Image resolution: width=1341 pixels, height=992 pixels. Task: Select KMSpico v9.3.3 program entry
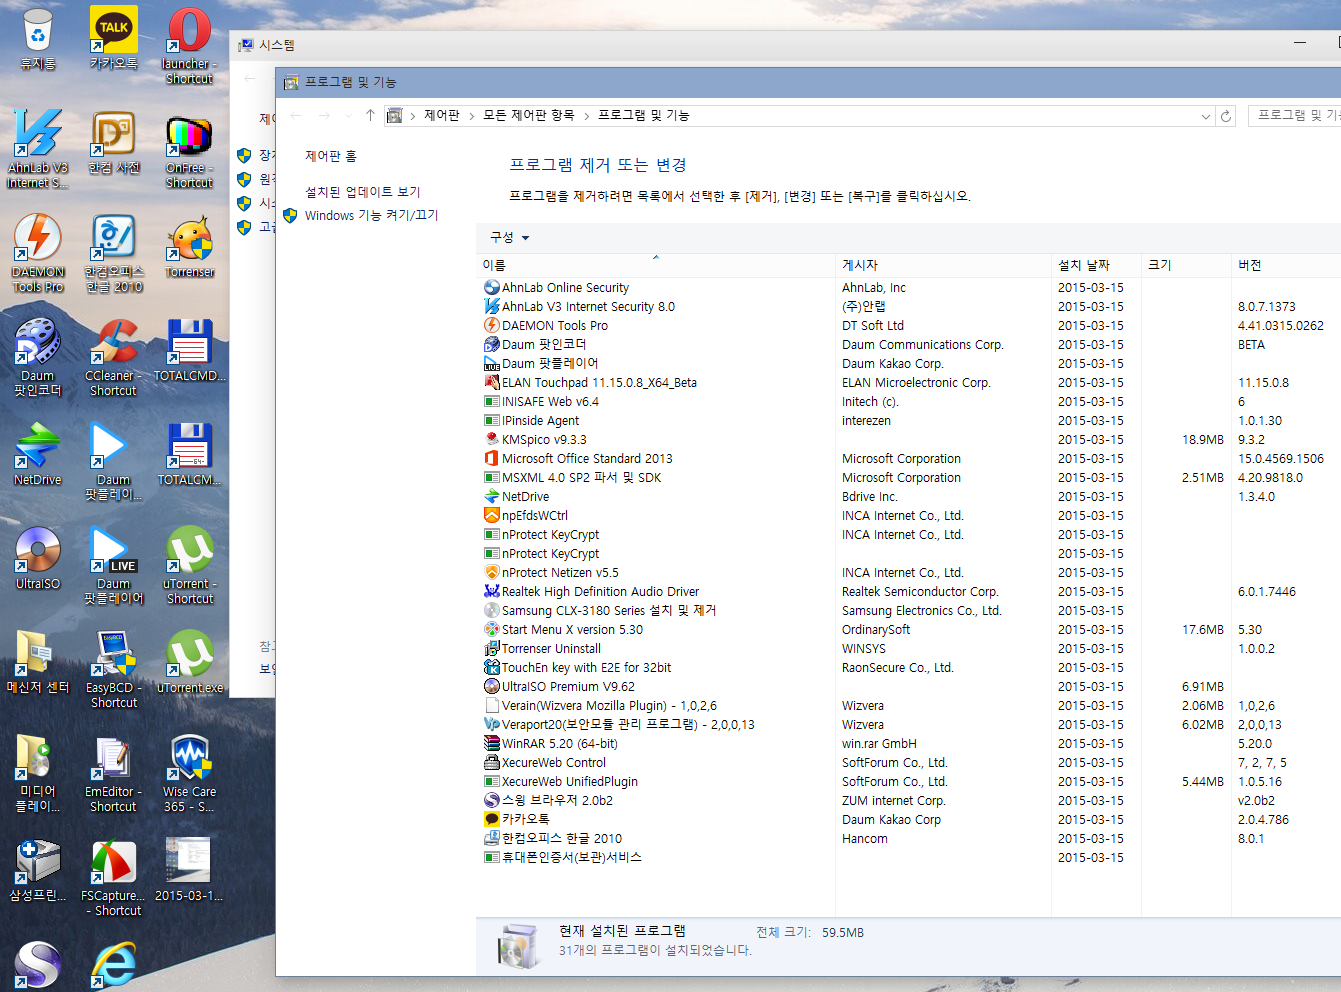point(535,440)
